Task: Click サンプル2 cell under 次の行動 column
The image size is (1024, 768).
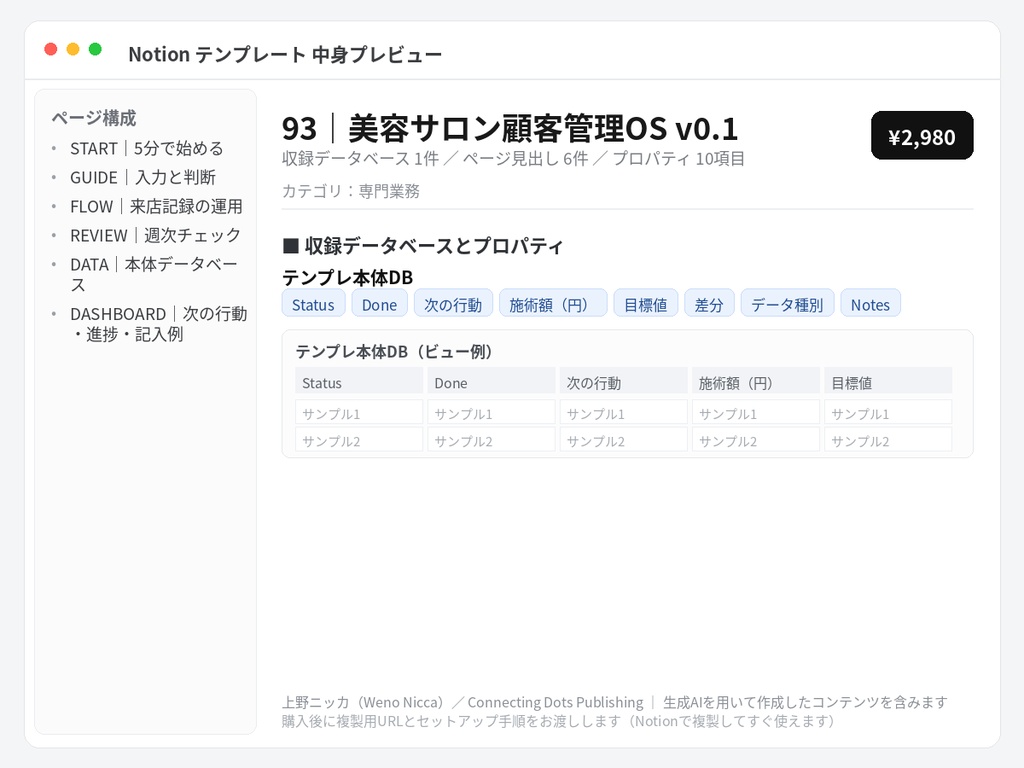Action: pyautogui.click(x=624, y=440)
